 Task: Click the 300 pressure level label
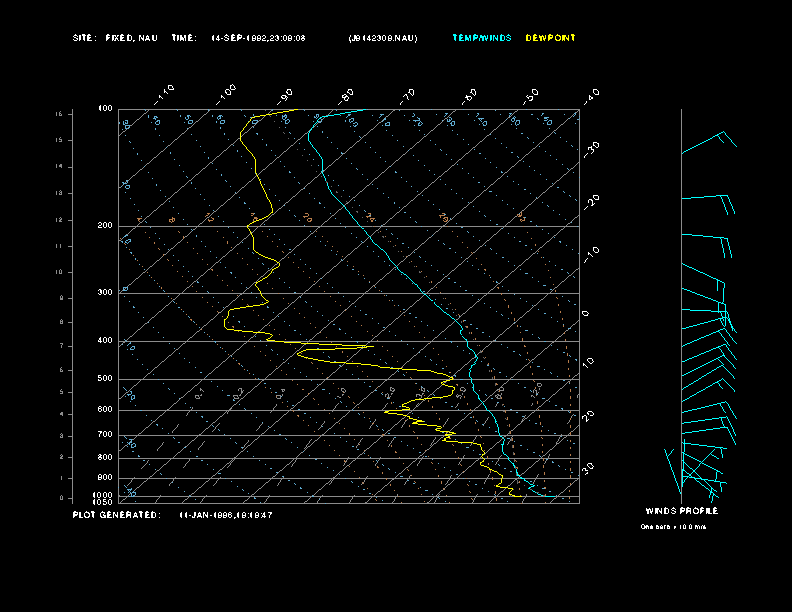(105, 293)
